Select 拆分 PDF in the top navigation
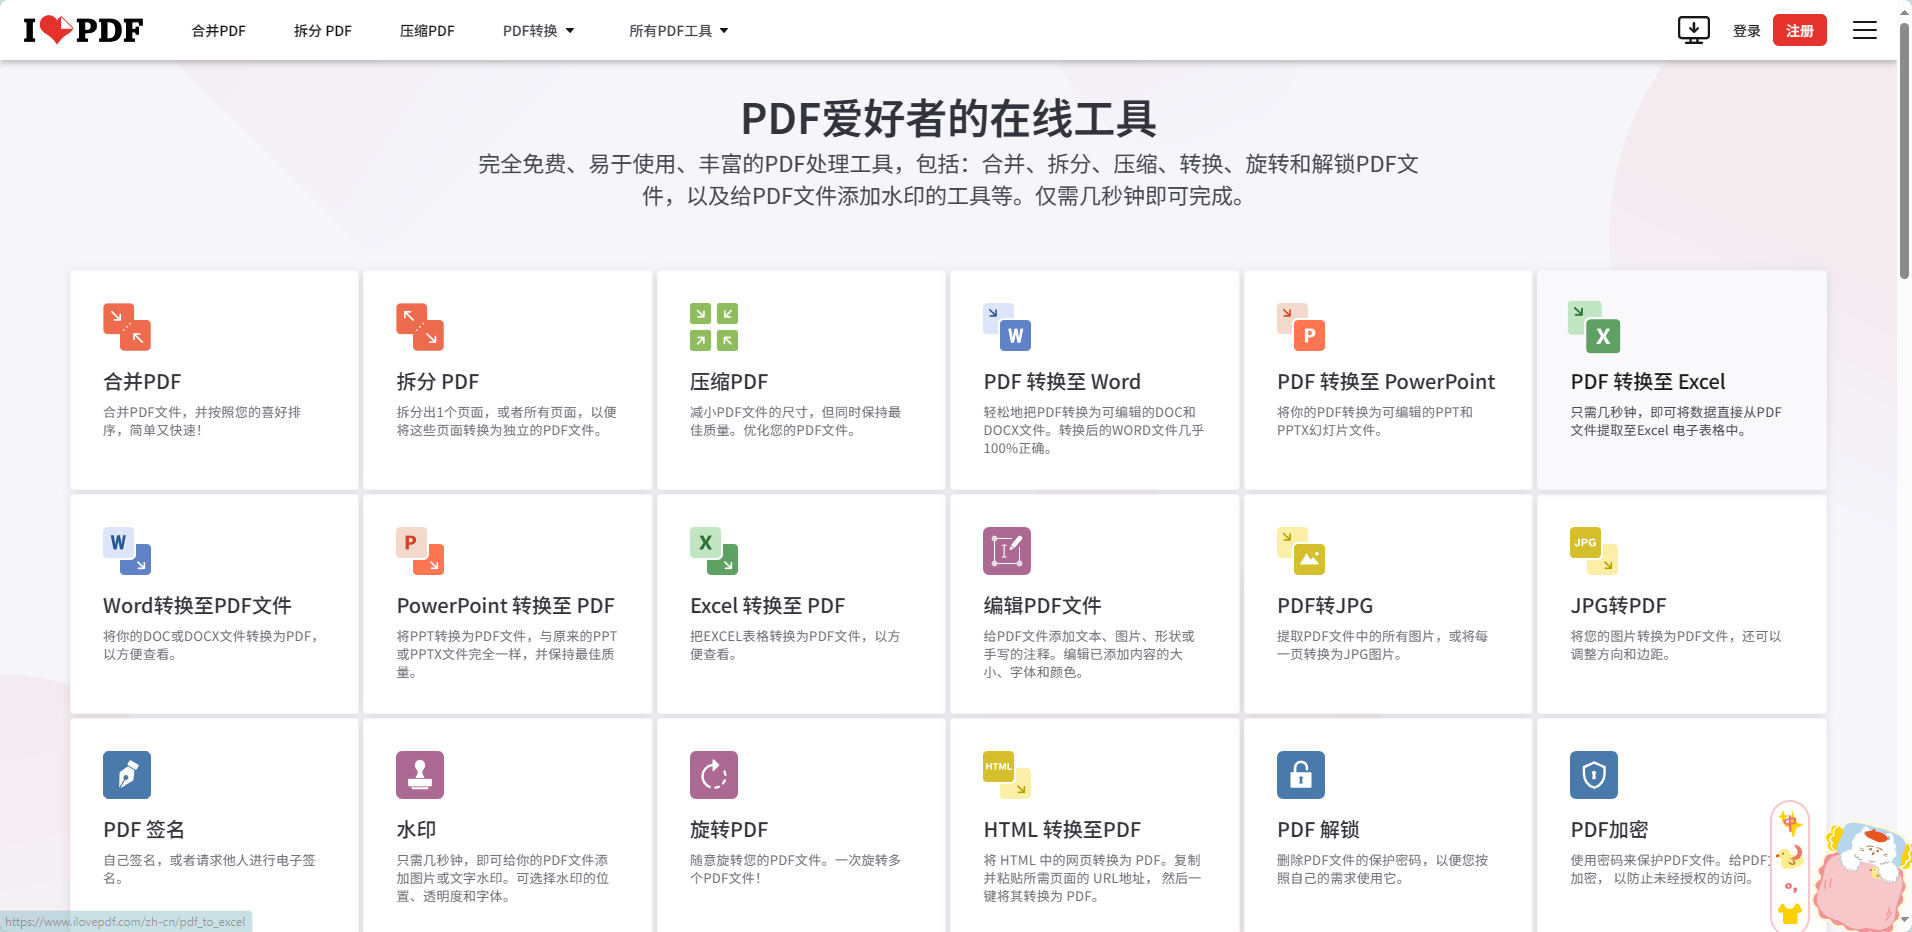The height and width of the screenshot is (932, 1912). pyautogui.click(x=323, y=31)
